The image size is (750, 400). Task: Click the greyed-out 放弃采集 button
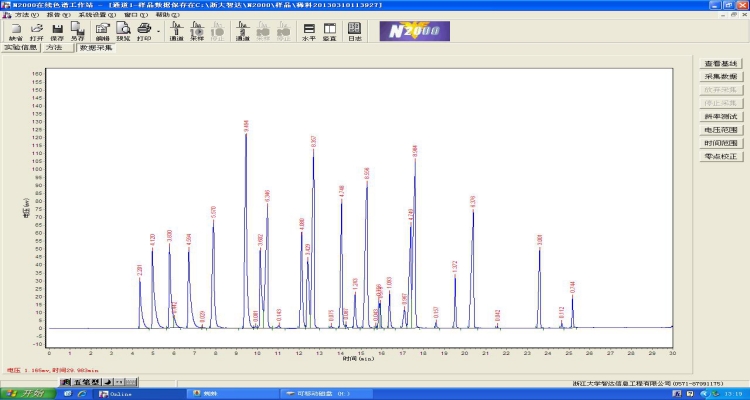click(x=721, y=90)
